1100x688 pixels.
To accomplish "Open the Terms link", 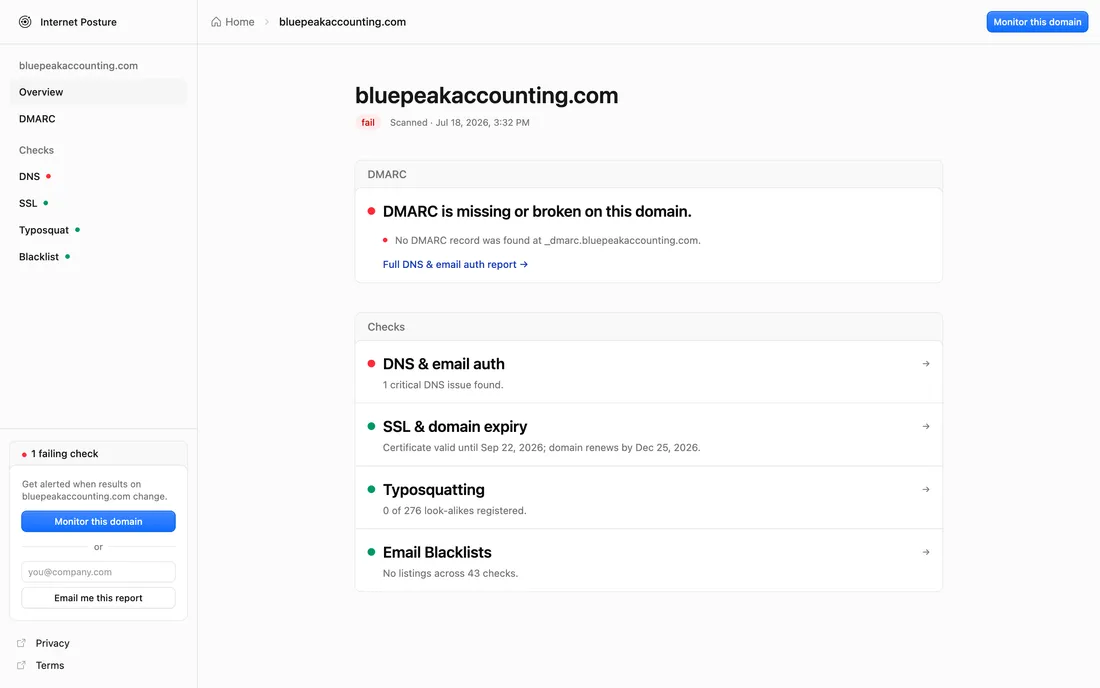I will (50, 666).
